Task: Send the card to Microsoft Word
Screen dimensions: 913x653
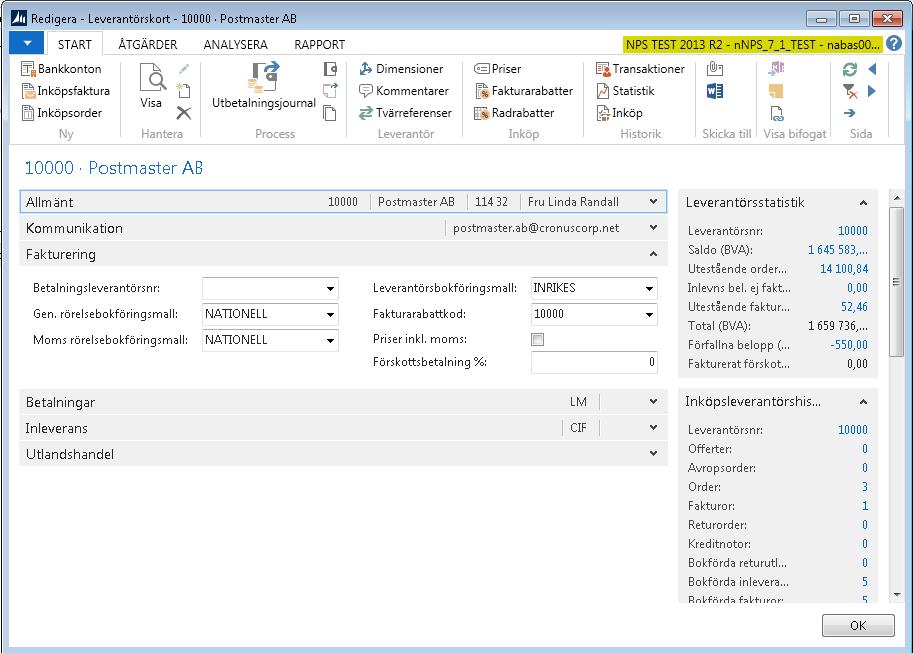Action: pyautogui.click(x=715, y=91)
